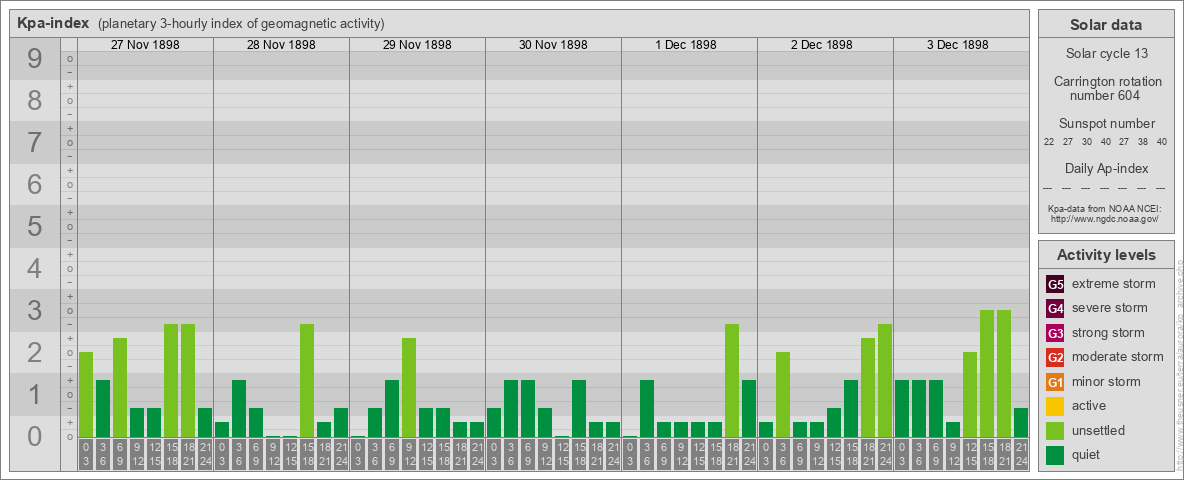Click the 'extreme storm' legend label
1184x480 pixels.
tap(1114, 284)
